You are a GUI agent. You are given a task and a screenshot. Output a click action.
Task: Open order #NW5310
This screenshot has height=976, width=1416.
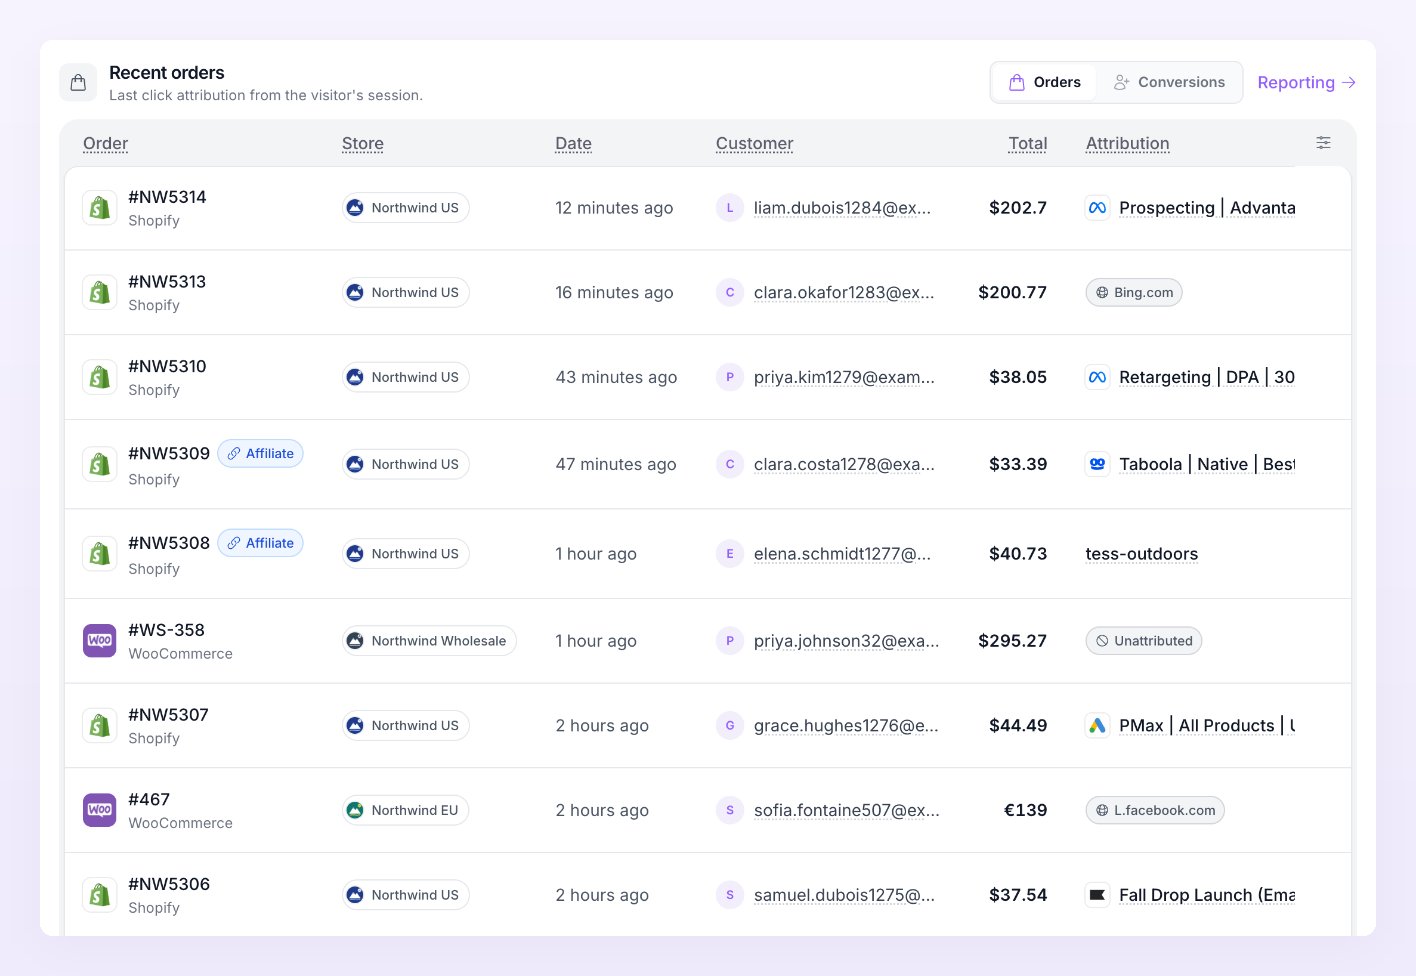167,366
